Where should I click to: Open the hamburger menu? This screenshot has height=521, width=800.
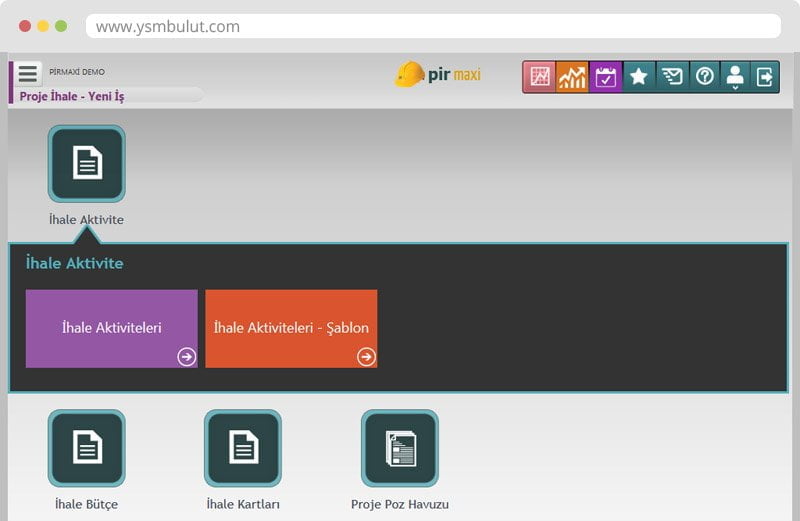(28, 74)
